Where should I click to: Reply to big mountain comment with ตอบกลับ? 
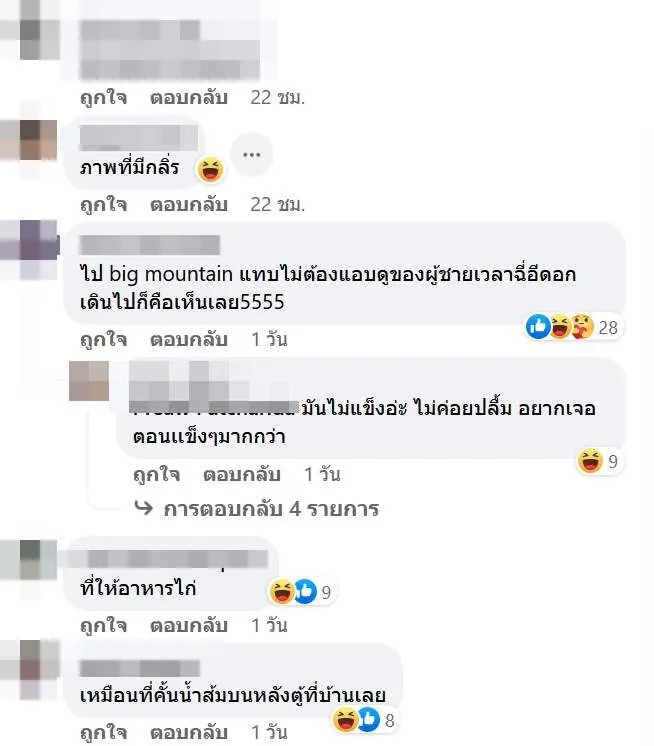click(x=188, y=339)
